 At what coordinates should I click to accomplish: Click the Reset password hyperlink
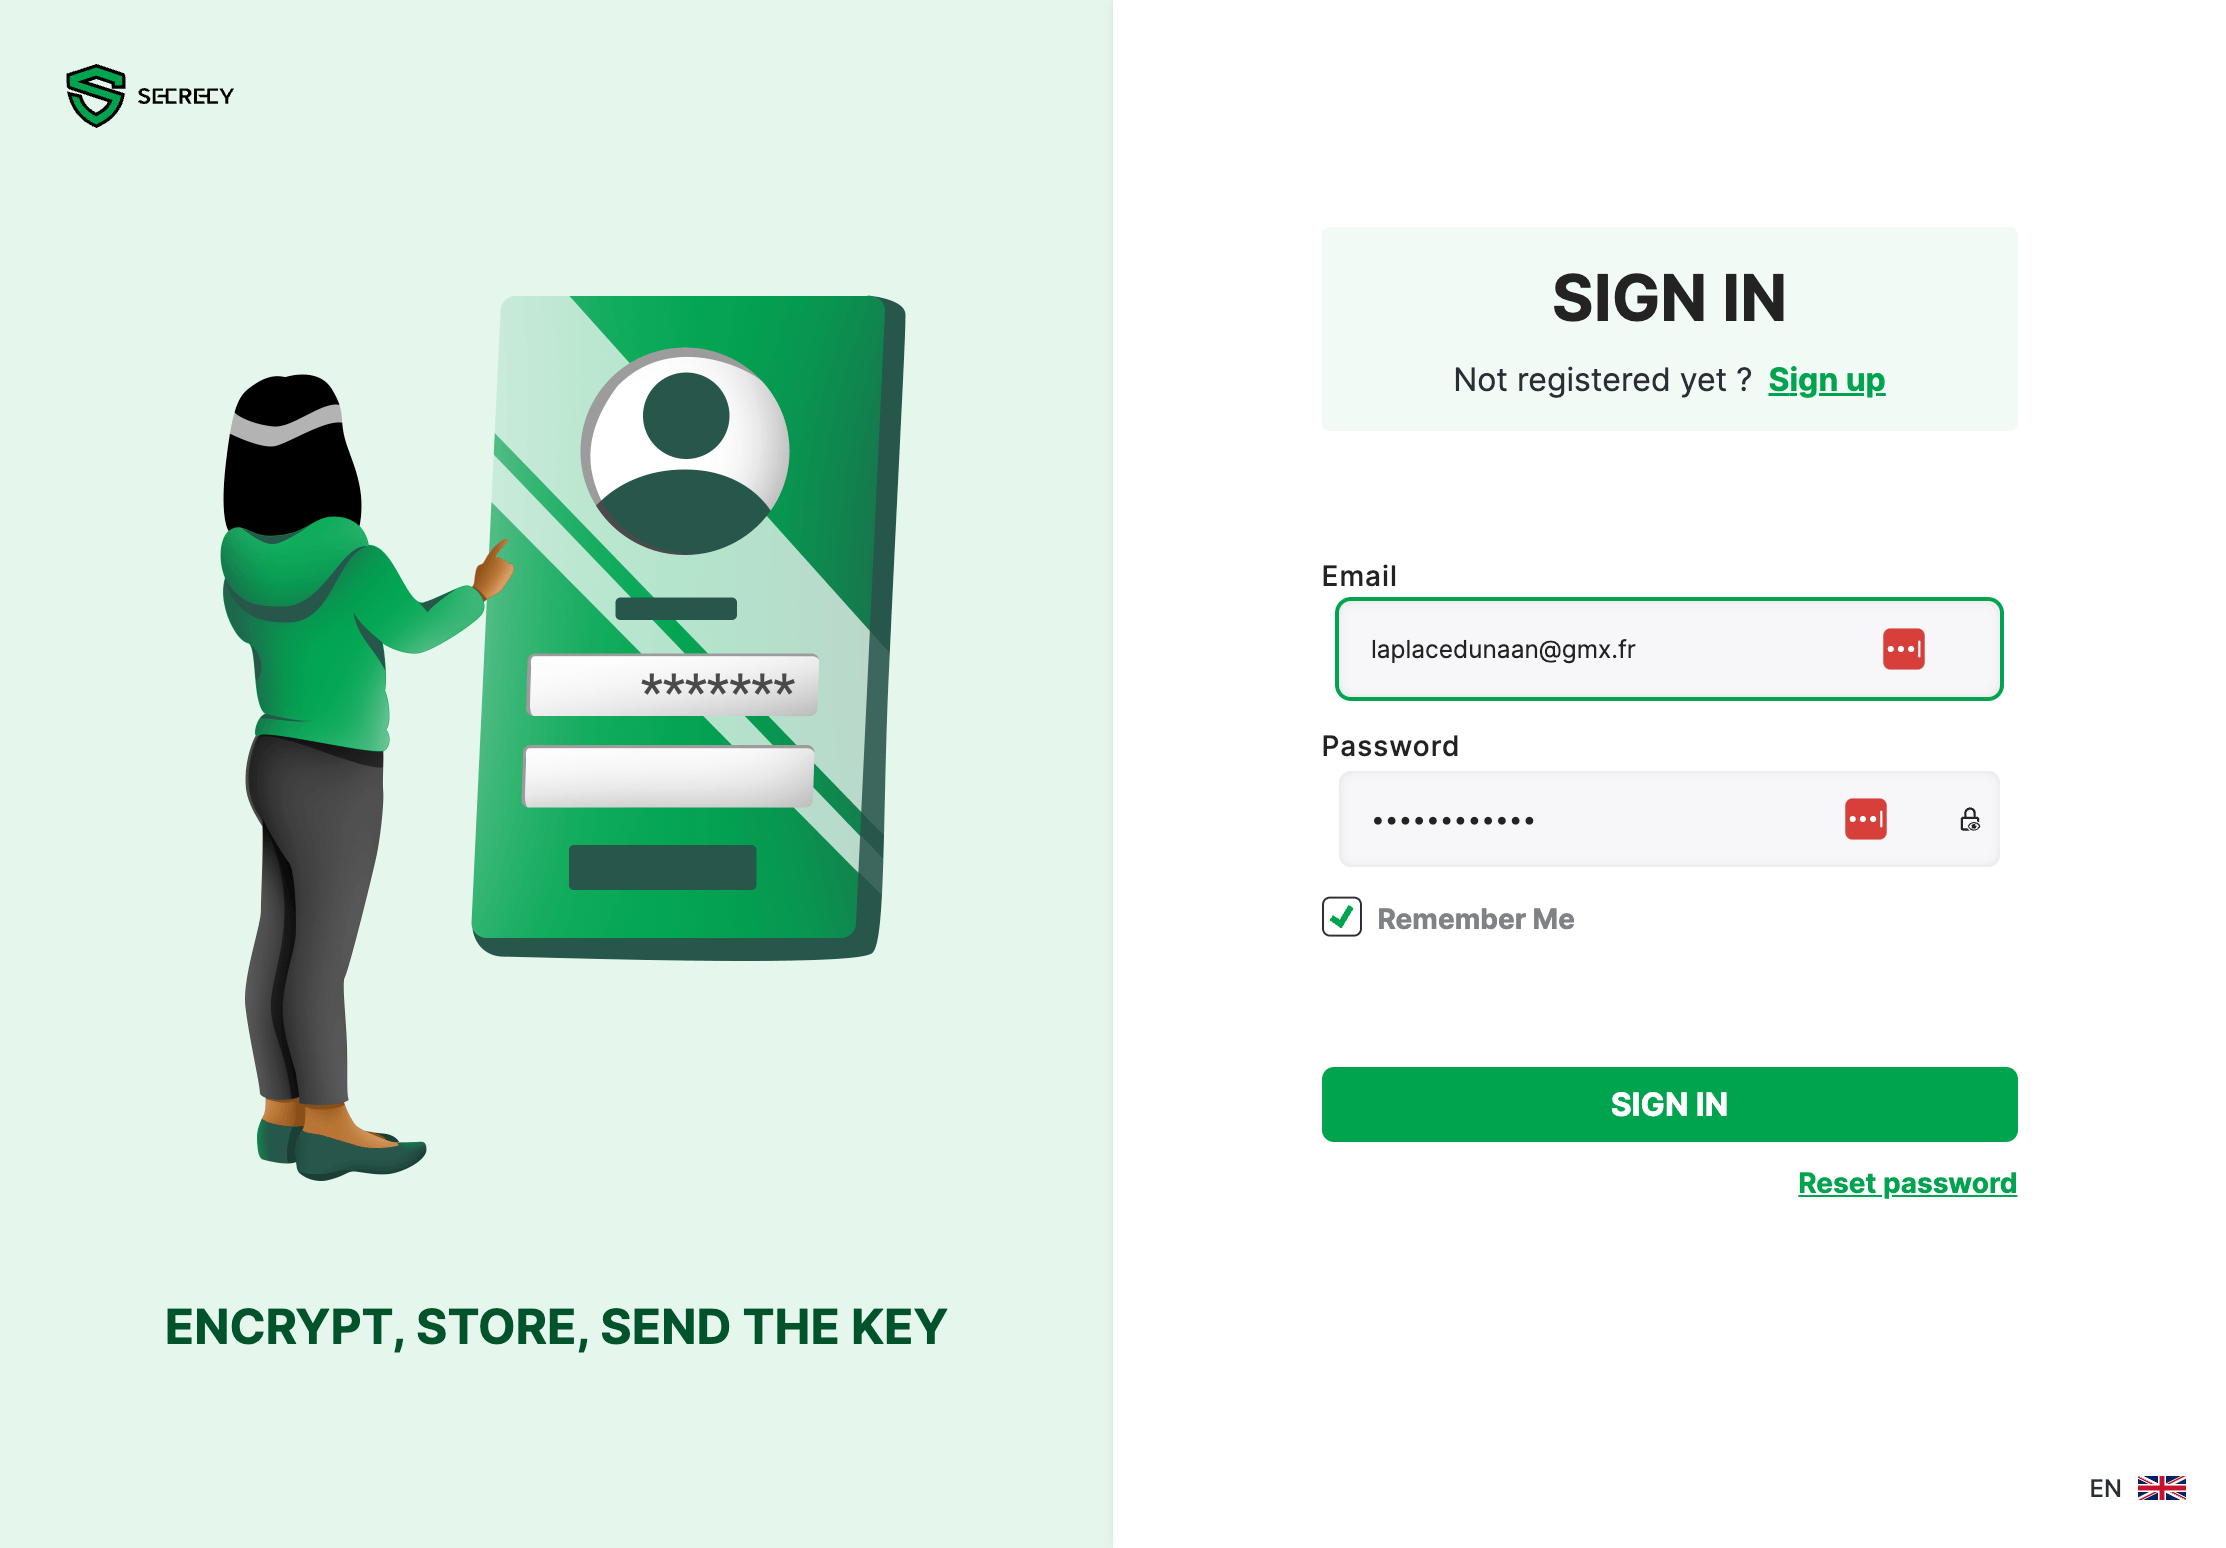pos(1906,1181)
